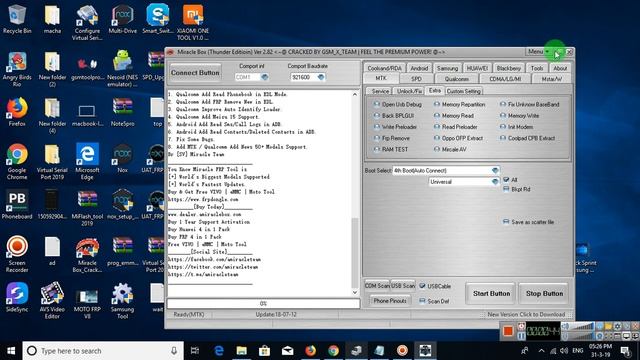Toggle the All checkbox

pyautogui.click(x=506, y=180)
